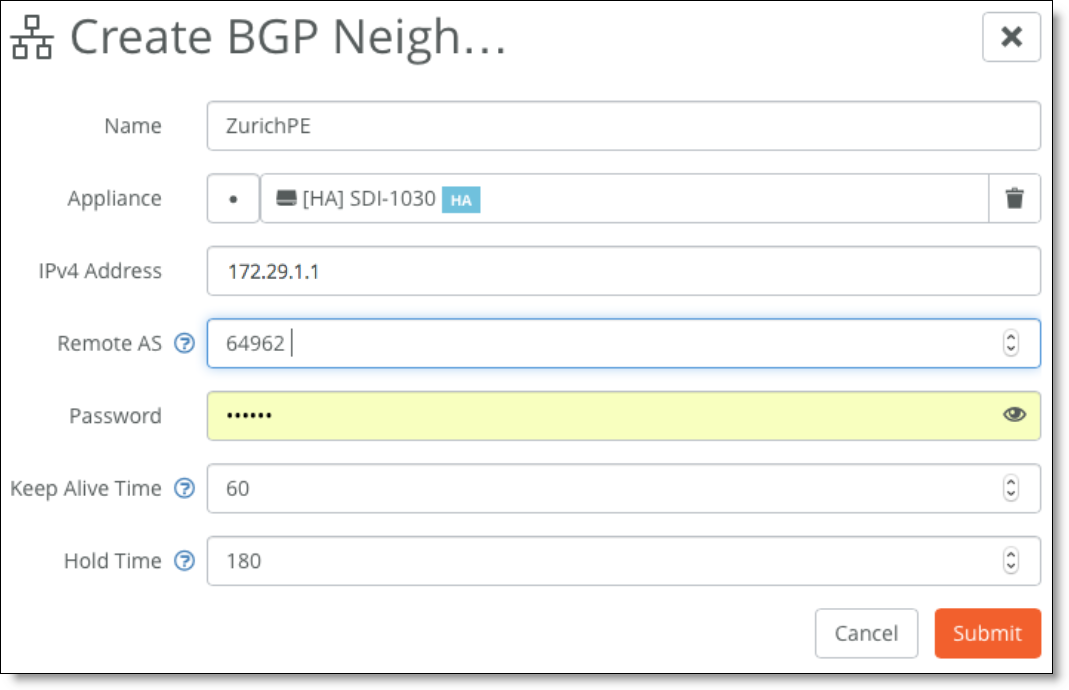
Task: Click the Hold Time field showing 180
Action: pos(624,560)
